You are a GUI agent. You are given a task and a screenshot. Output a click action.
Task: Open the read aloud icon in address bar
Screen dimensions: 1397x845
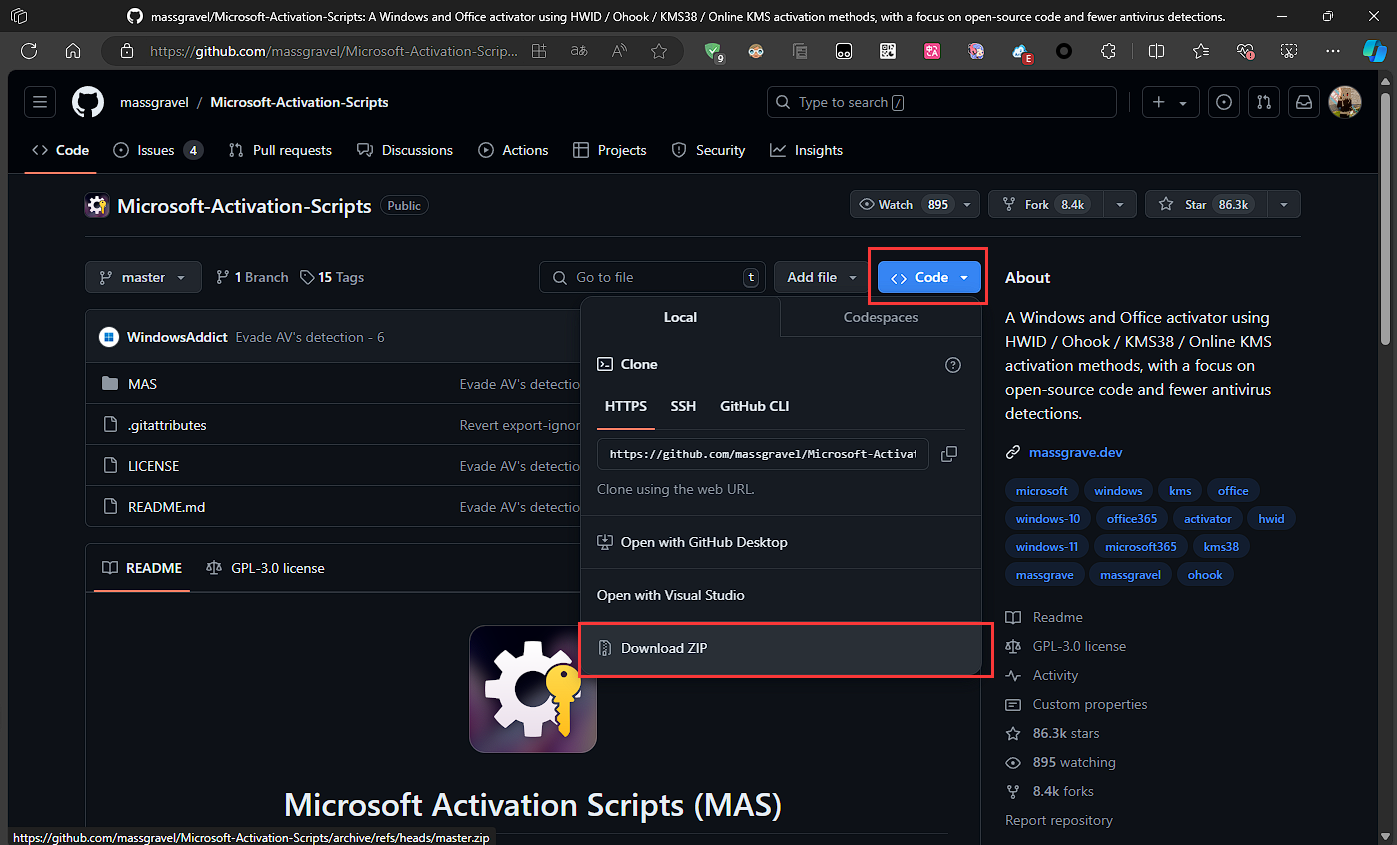click(619, 51)
